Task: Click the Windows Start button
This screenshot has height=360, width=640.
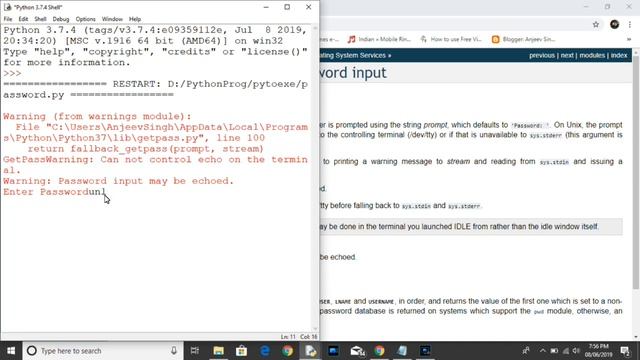Action: [x=11, y=351]
